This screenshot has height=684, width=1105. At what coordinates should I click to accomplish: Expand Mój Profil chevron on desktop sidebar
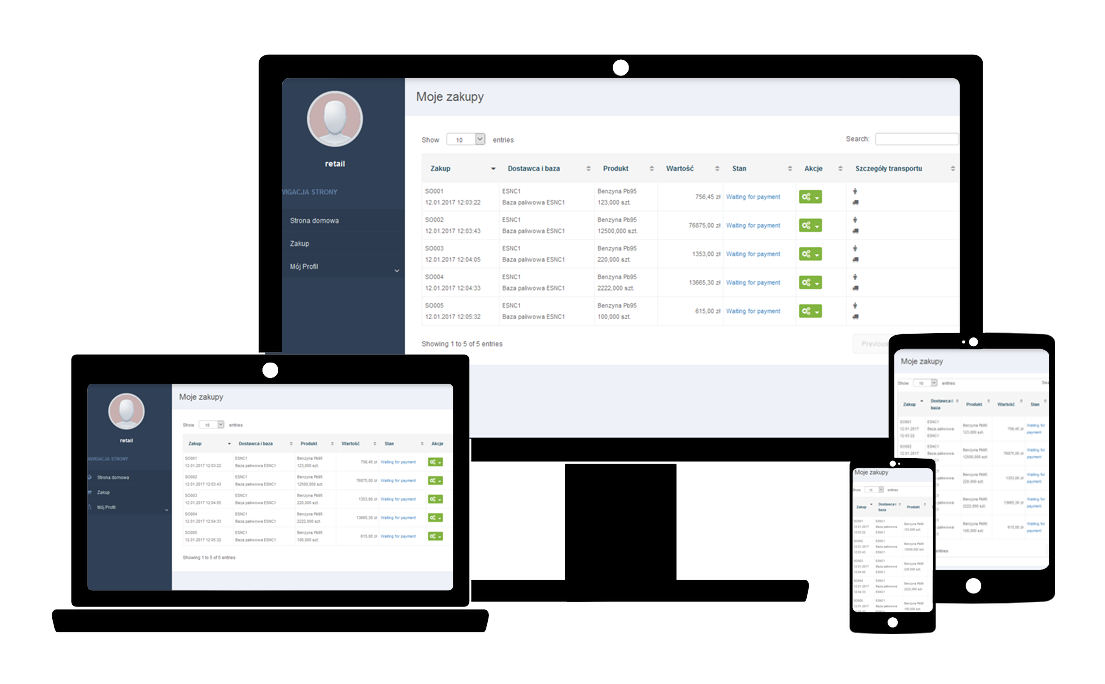click(x=396, y=270)
